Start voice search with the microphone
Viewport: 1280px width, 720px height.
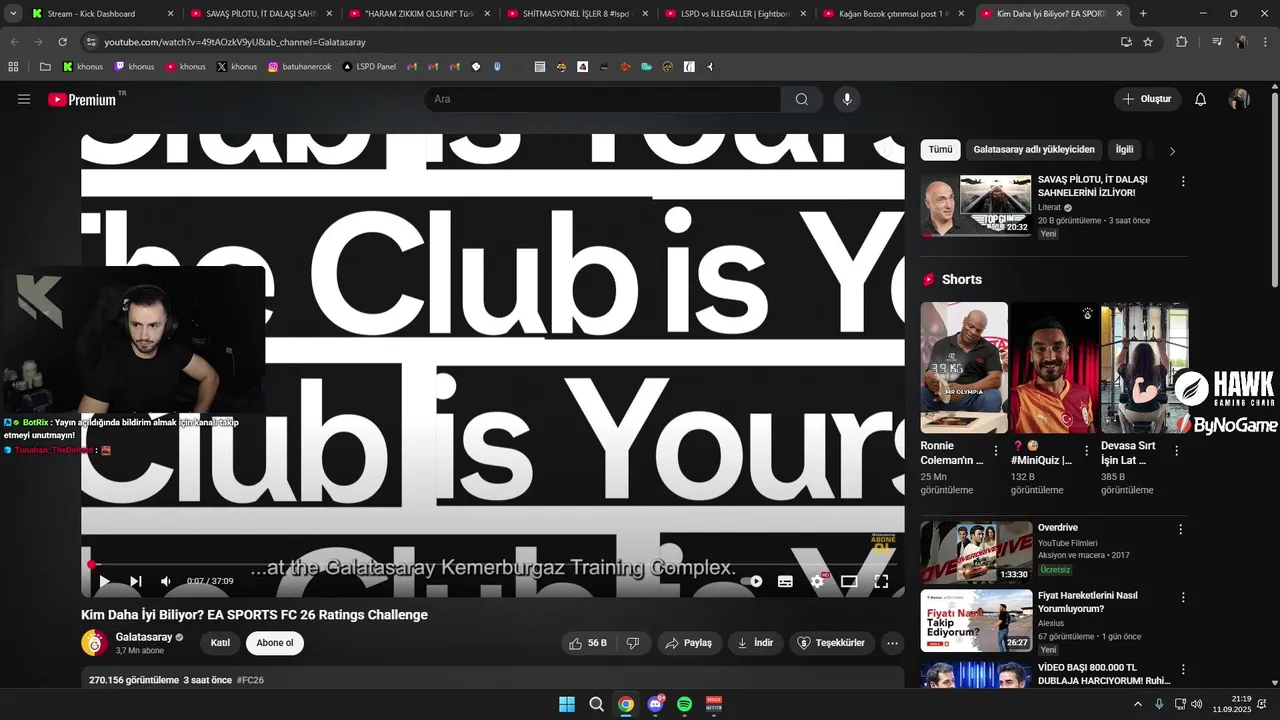click(847, 99)
